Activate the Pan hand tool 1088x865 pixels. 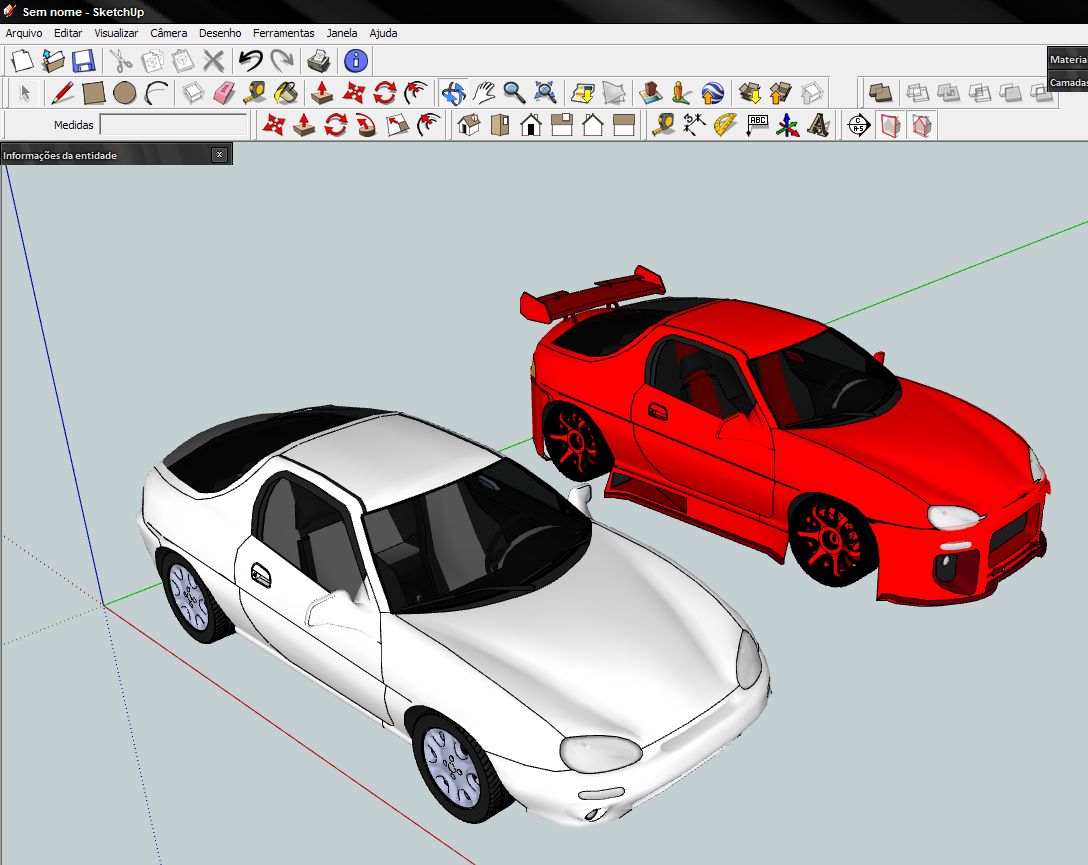484,93
